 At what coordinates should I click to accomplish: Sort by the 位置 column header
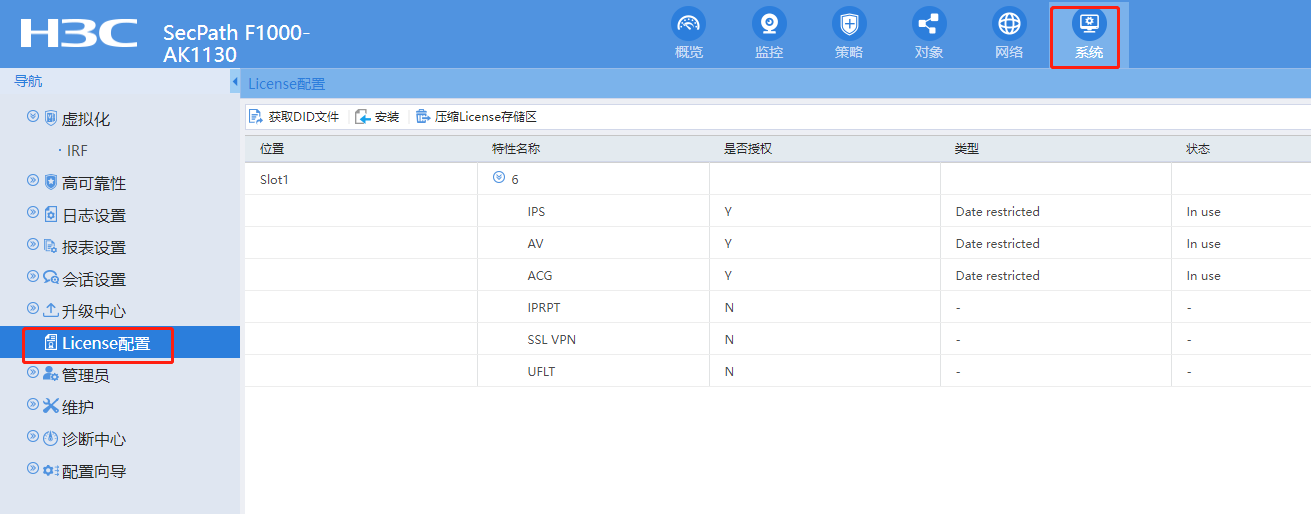pyautogui.click(x=272, y=148)
